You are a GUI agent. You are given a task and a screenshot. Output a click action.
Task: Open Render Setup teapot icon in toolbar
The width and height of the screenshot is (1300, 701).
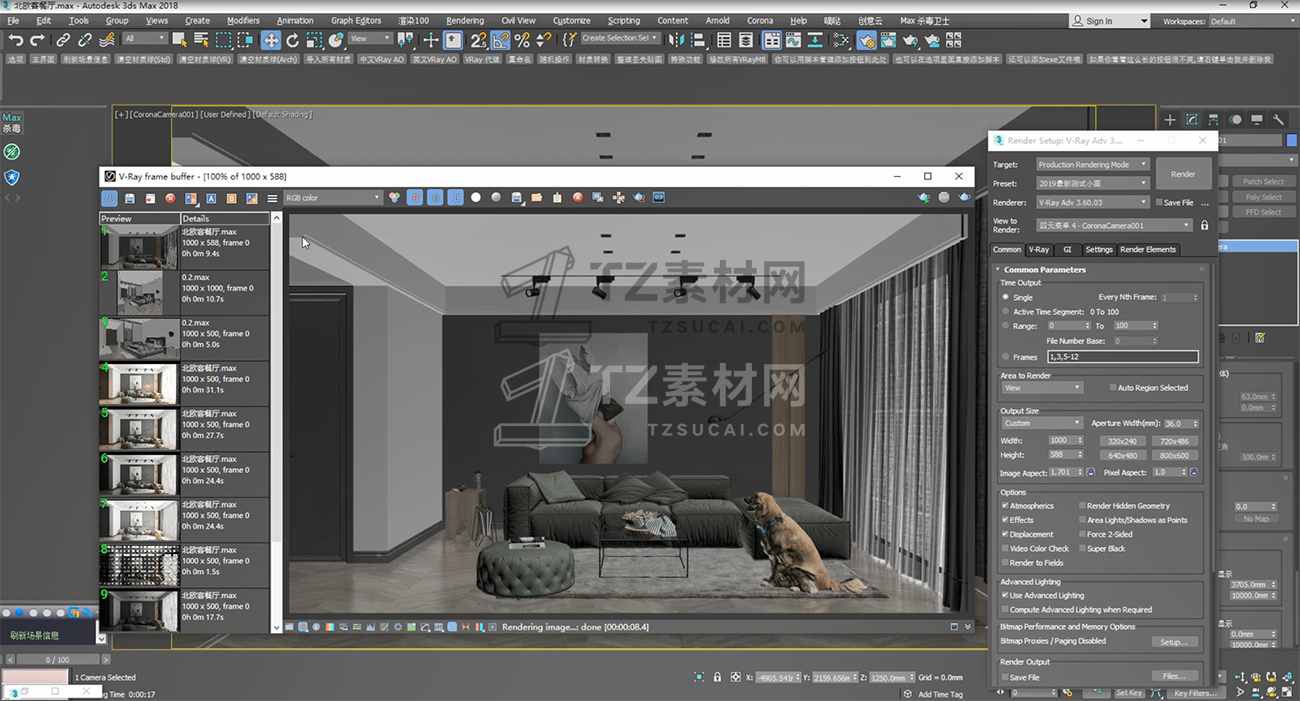866,40
